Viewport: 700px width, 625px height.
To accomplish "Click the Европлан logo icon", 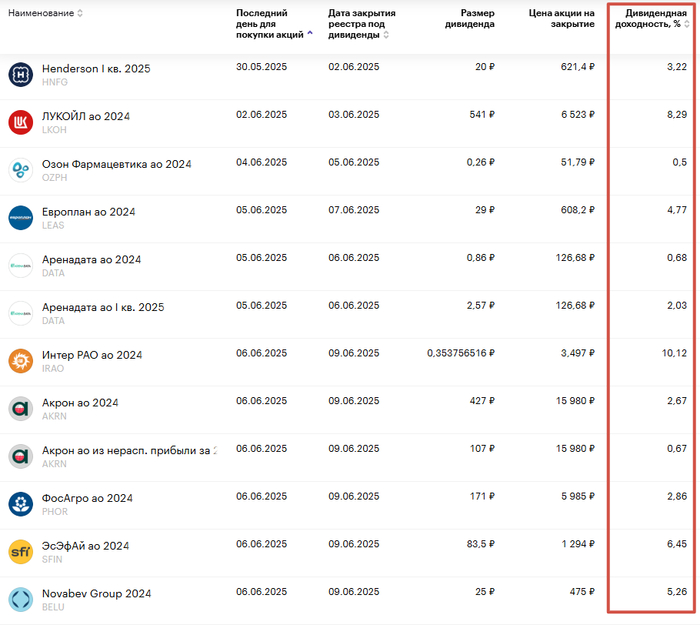I will click(x=21, y=217).
